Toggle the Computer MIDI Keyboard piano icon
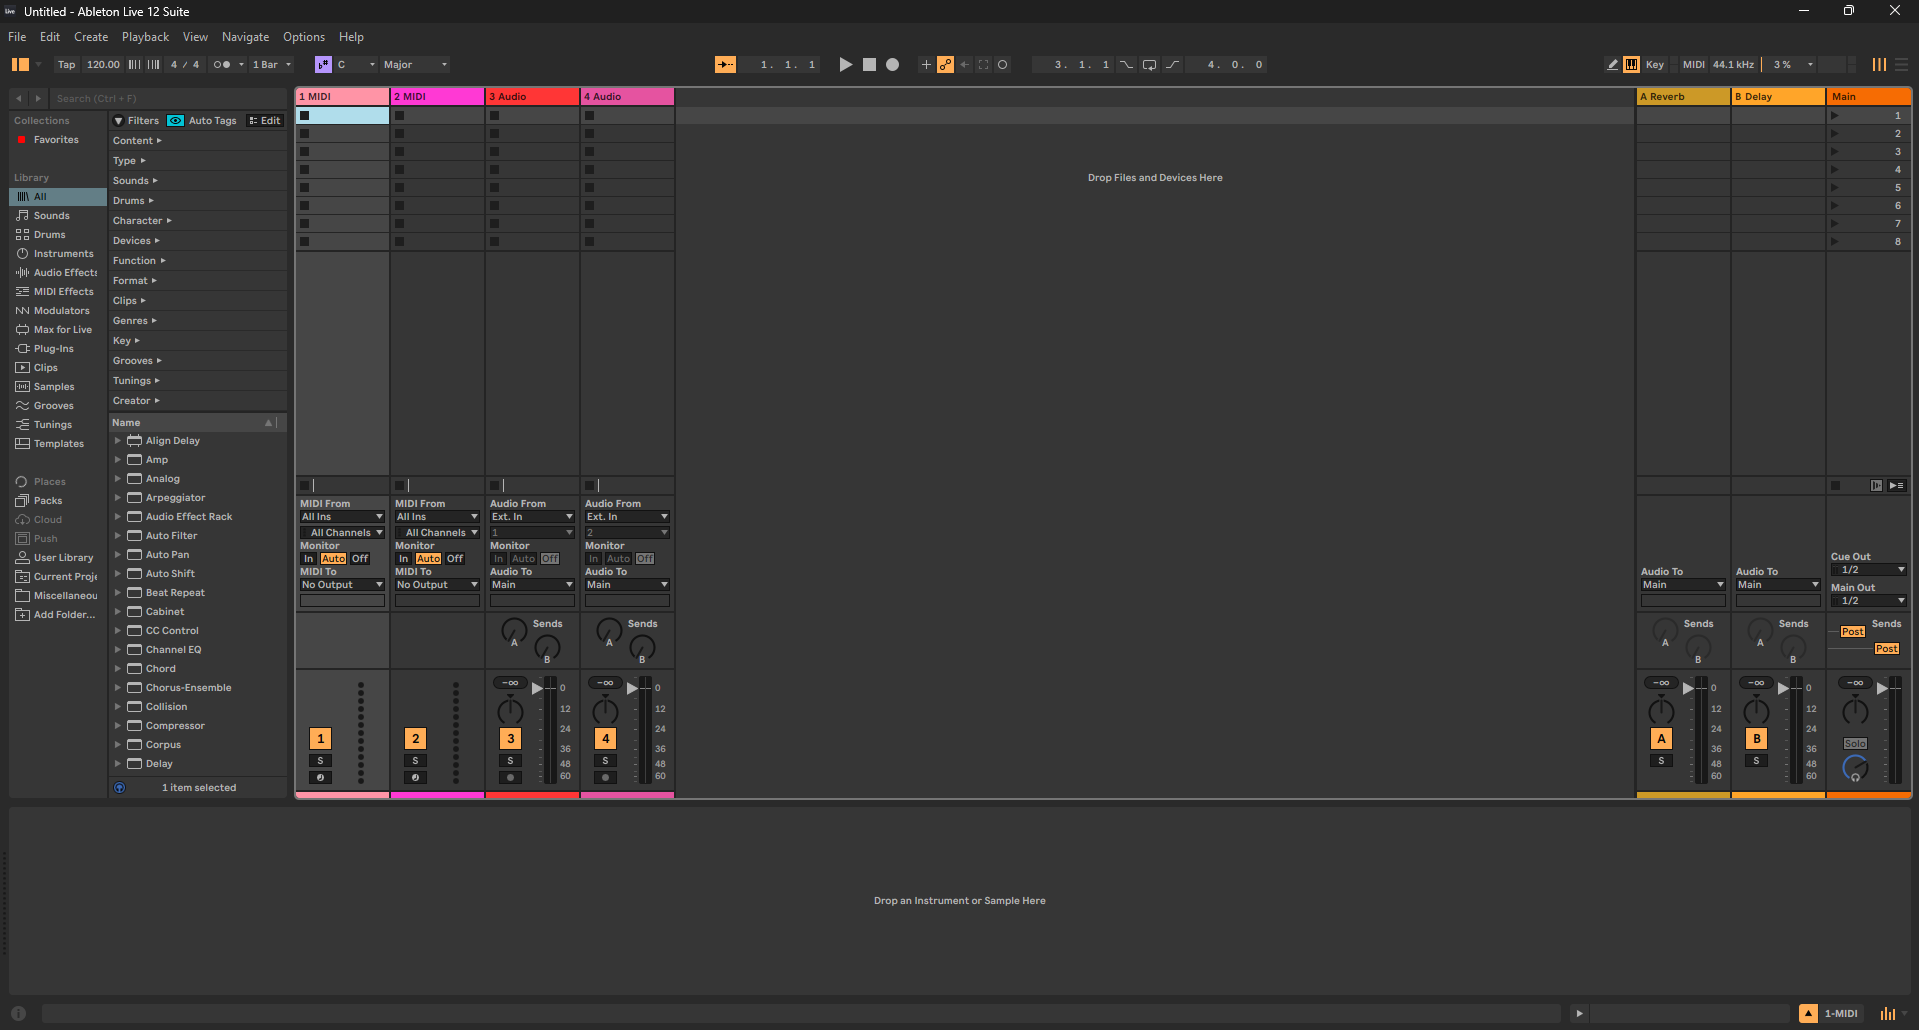Image resolution: width=1919 pixels, height=1030 pixels. pos(1631,64)
